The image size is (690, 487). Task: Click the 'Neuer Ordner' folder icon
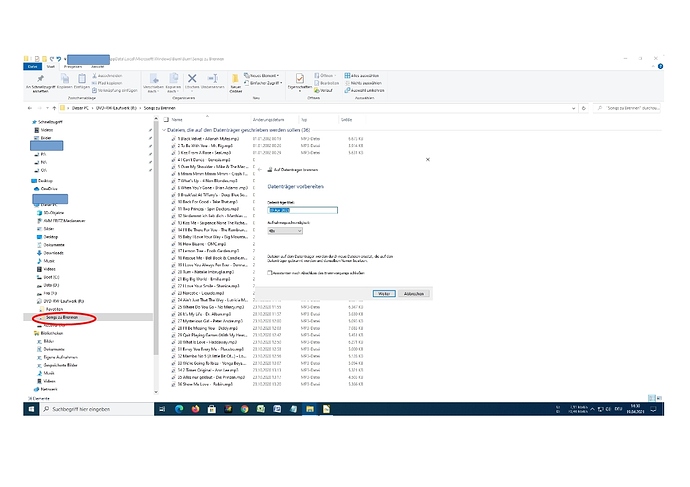pyautogui.click(x=235, y=78)
